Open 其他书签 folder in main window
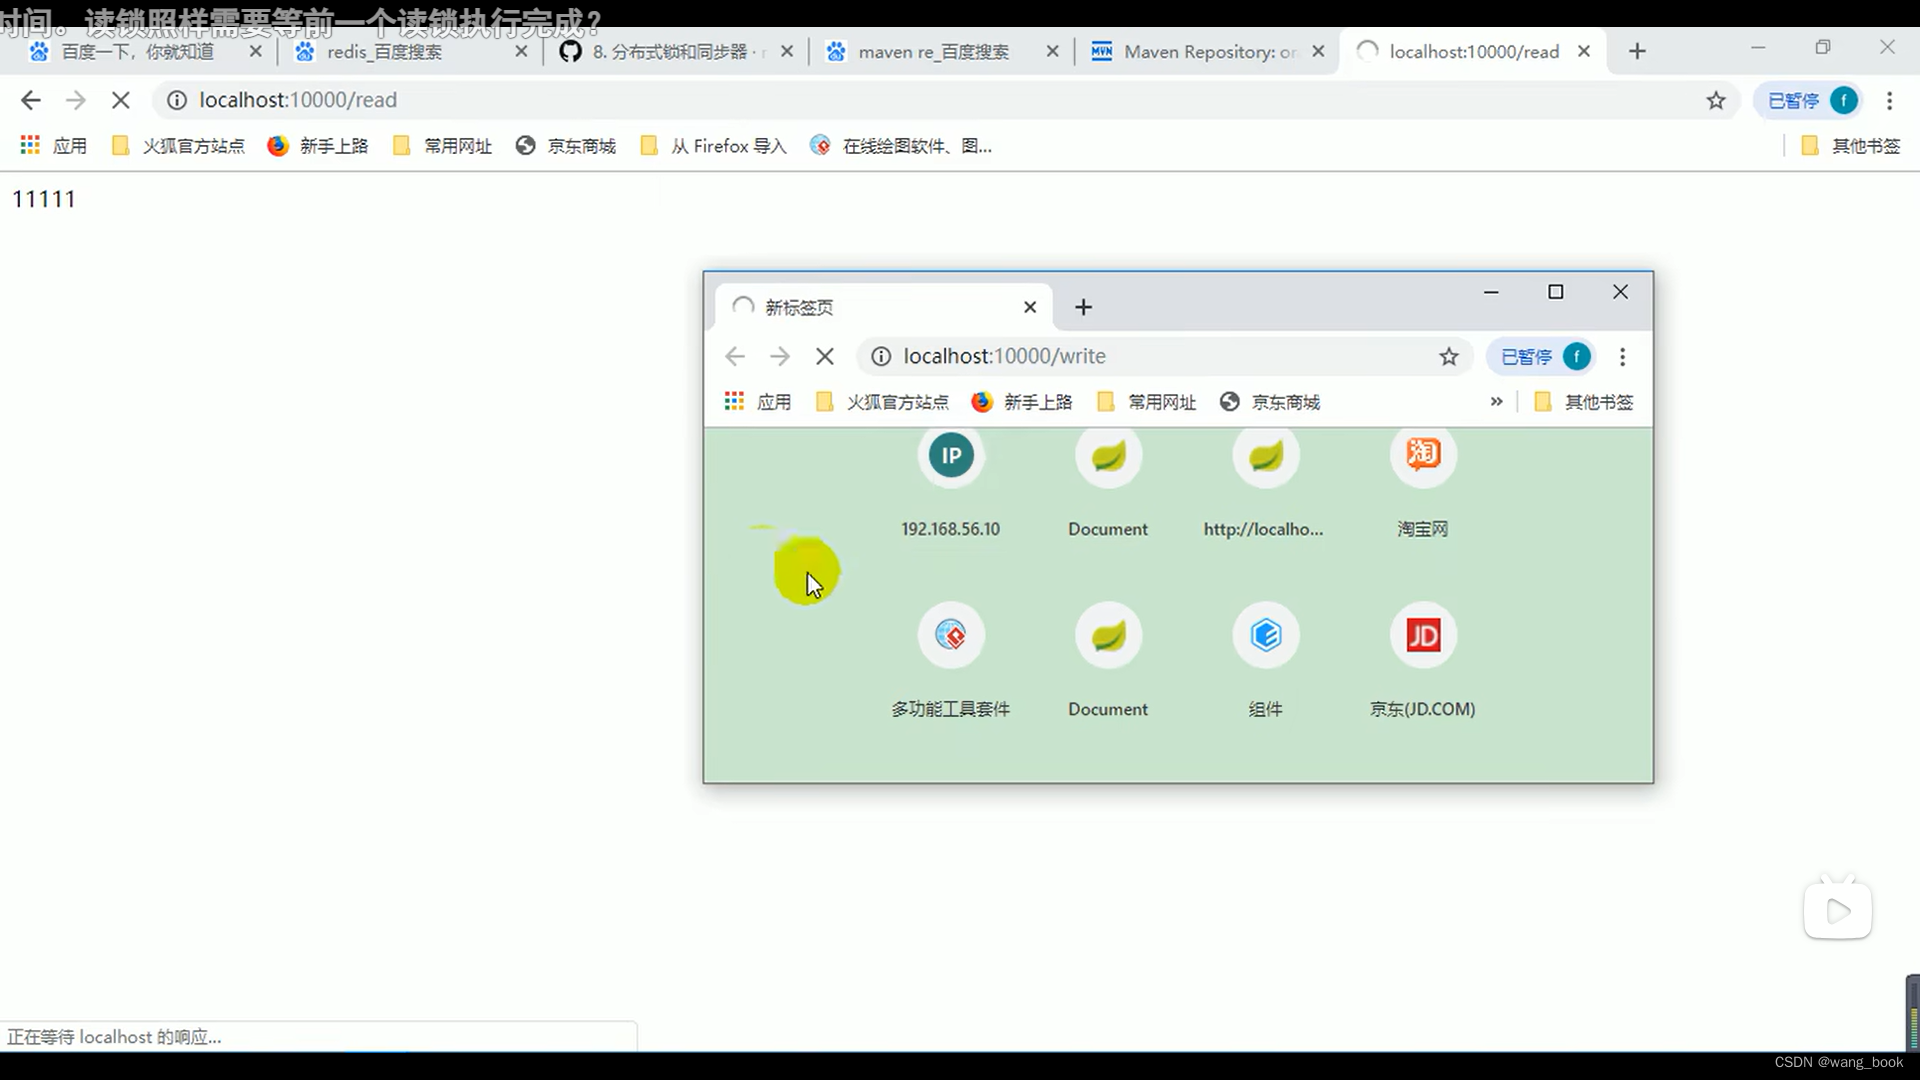The height and width of the screenshot is (1080, 1920). tap(1850, 146)
